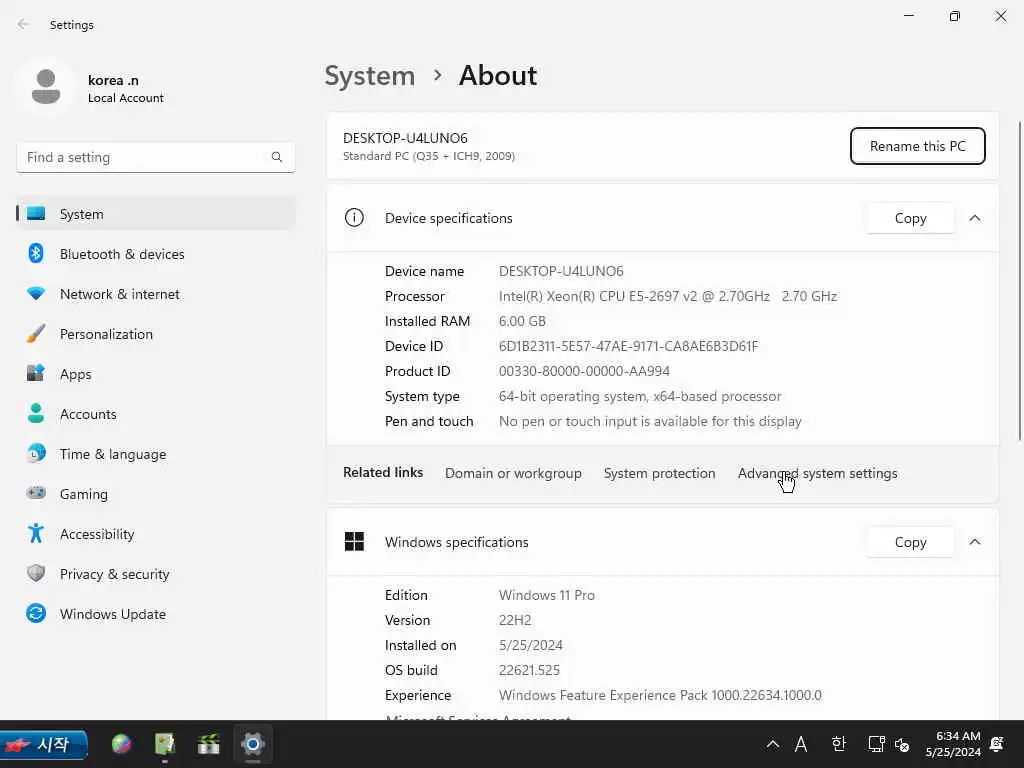The image size is (1024, 768).
Task: Open the taskbar clock and date
Action: pyautogui.click(x=953, y=744)
